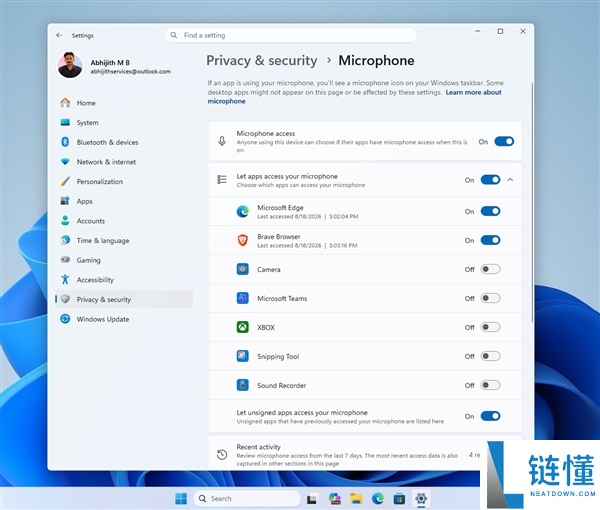Open File Explorer from taskbar

[356, 499]
